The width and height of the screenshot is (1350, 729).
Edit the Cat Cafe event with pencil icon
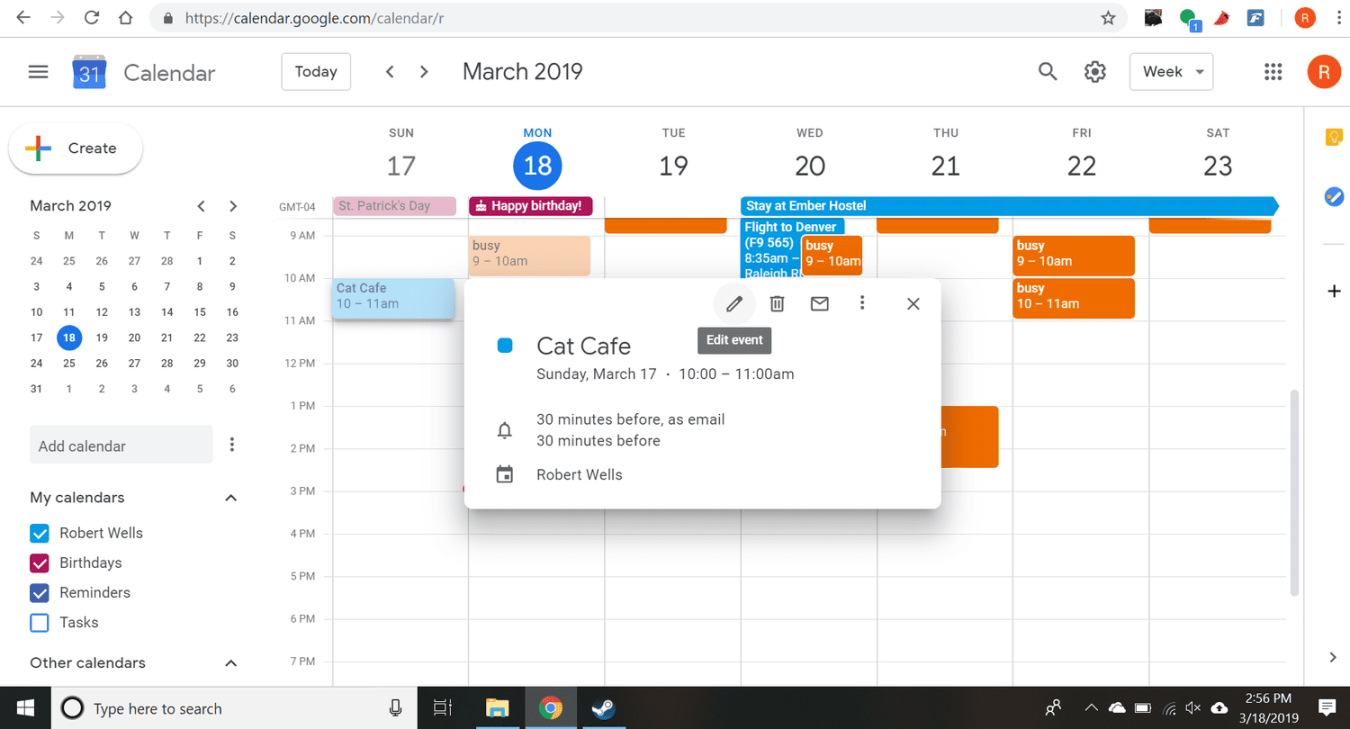(734, 304)
